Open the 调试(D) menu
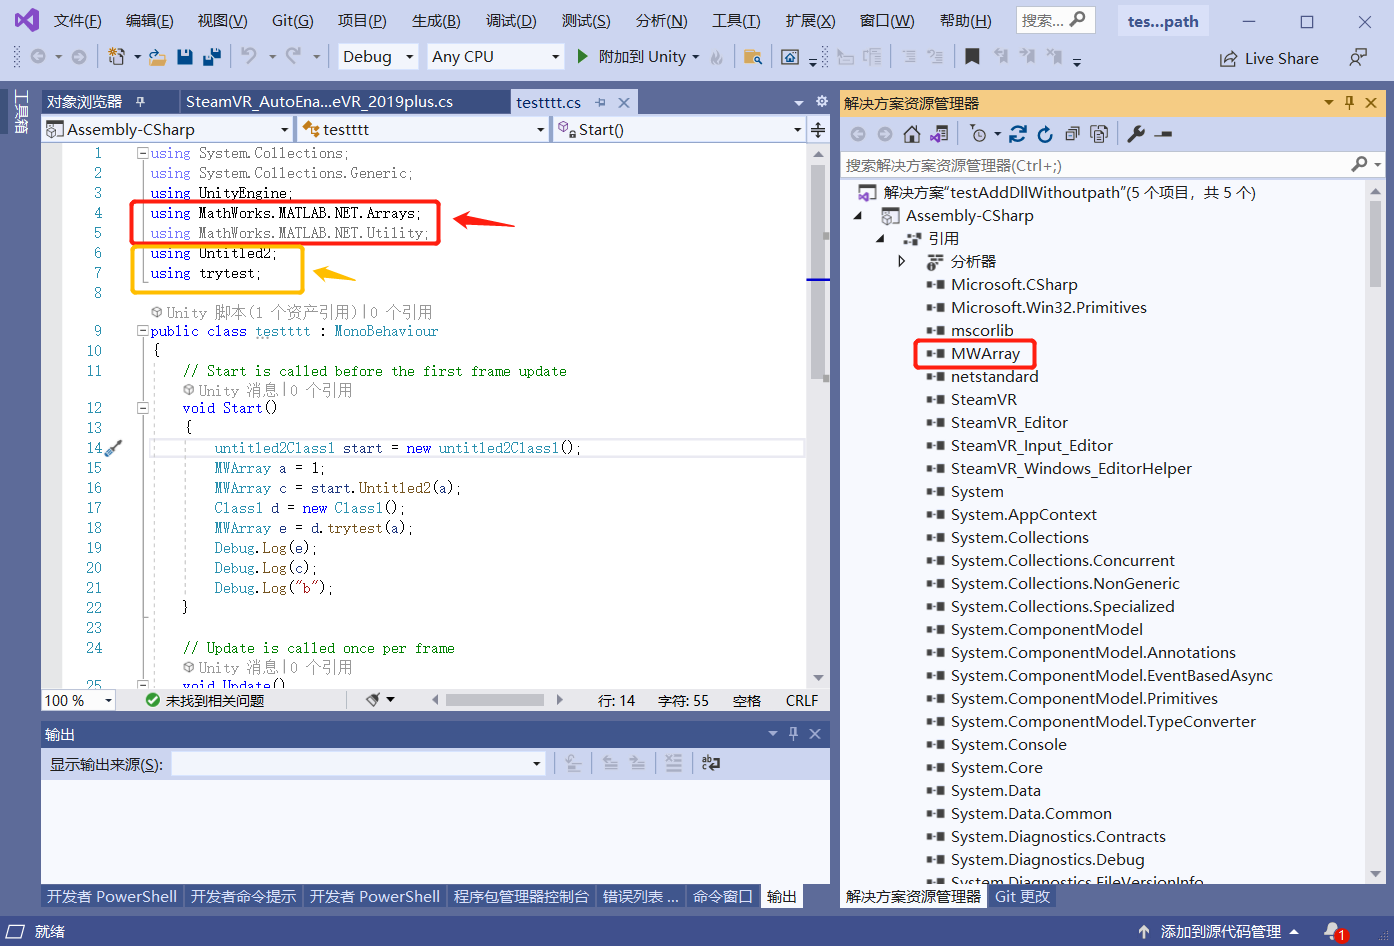The height and width of the screenshot is (946, 1394). (x=510, y=20)
